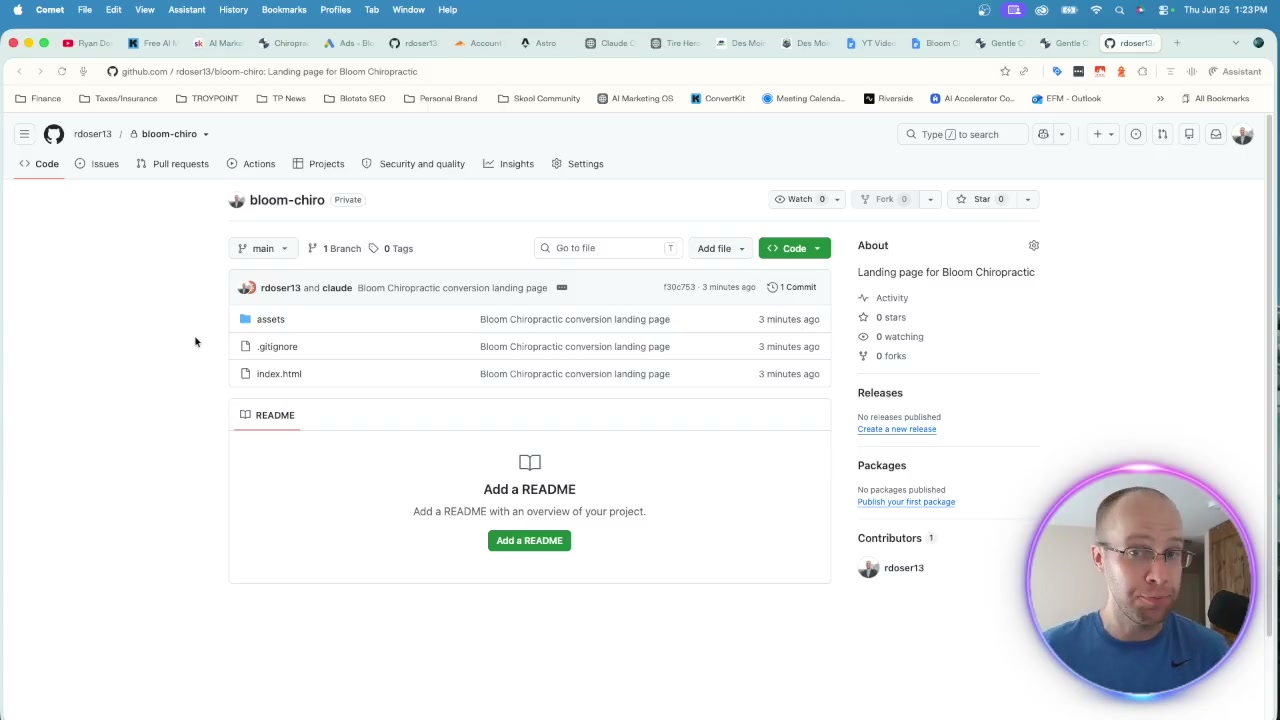Open All Bookmarks folder

pyautogui.click(x=1215, y=98)
